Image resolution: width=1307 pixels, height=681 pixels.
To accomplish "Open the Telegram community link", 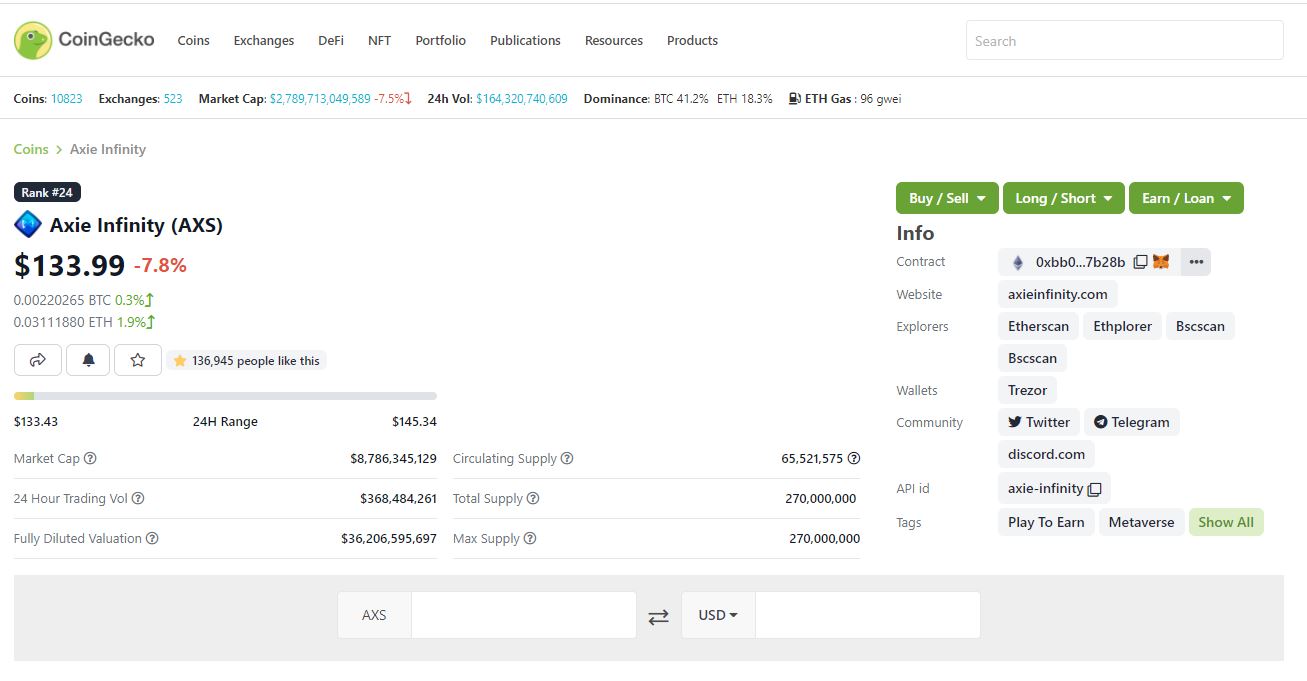I will [x=1132, y=422].
